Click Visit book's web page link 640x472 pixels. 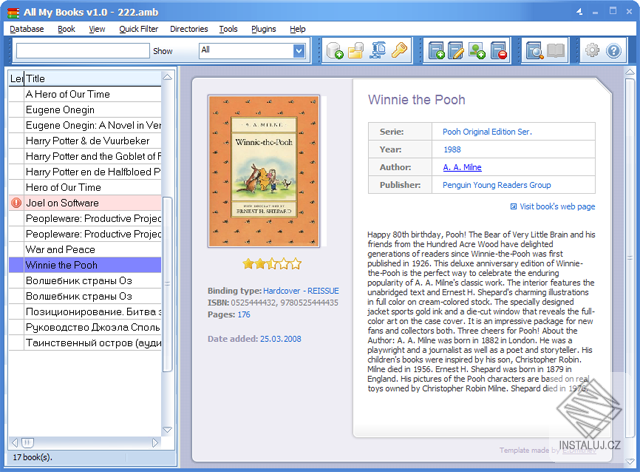click(557, 207)
